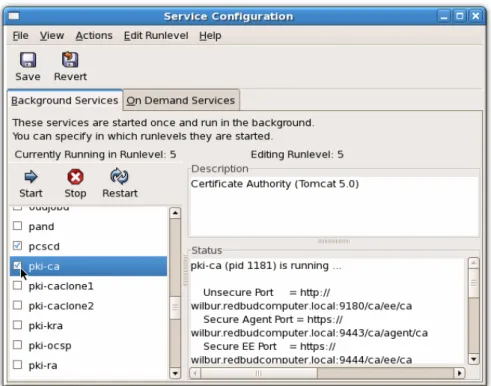Image resolution: width=491 pixels, height=386 pixels.
Task: Click the Status pane scroll up arrow
Action: (x=474, y=263)
